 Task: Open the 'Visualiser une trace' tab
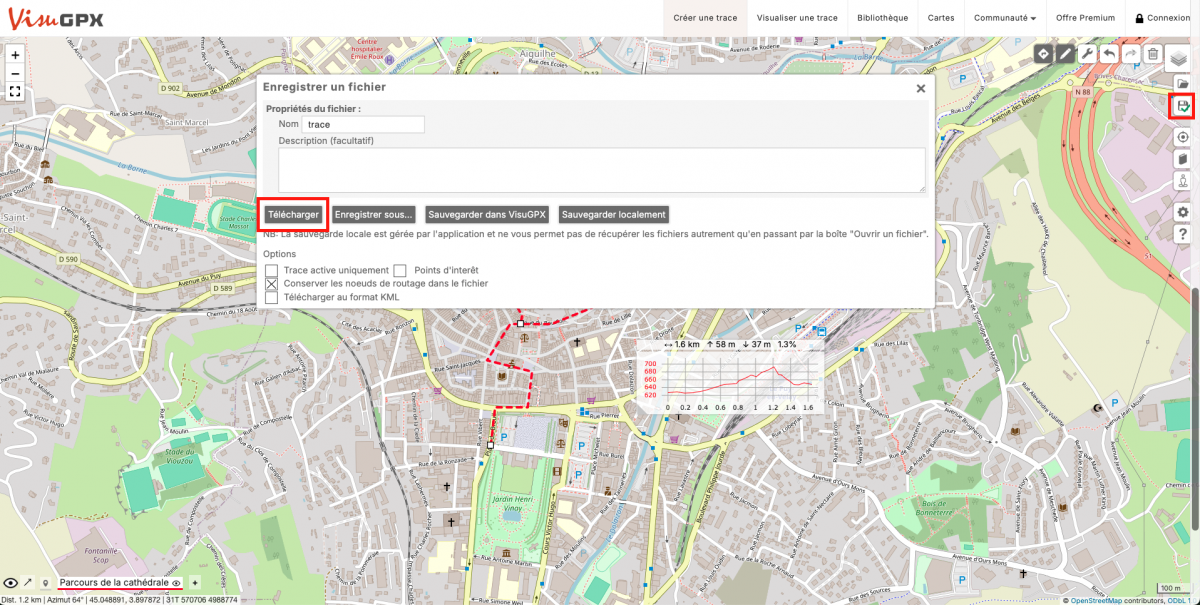pyautogui.click(x=797, y=18)
